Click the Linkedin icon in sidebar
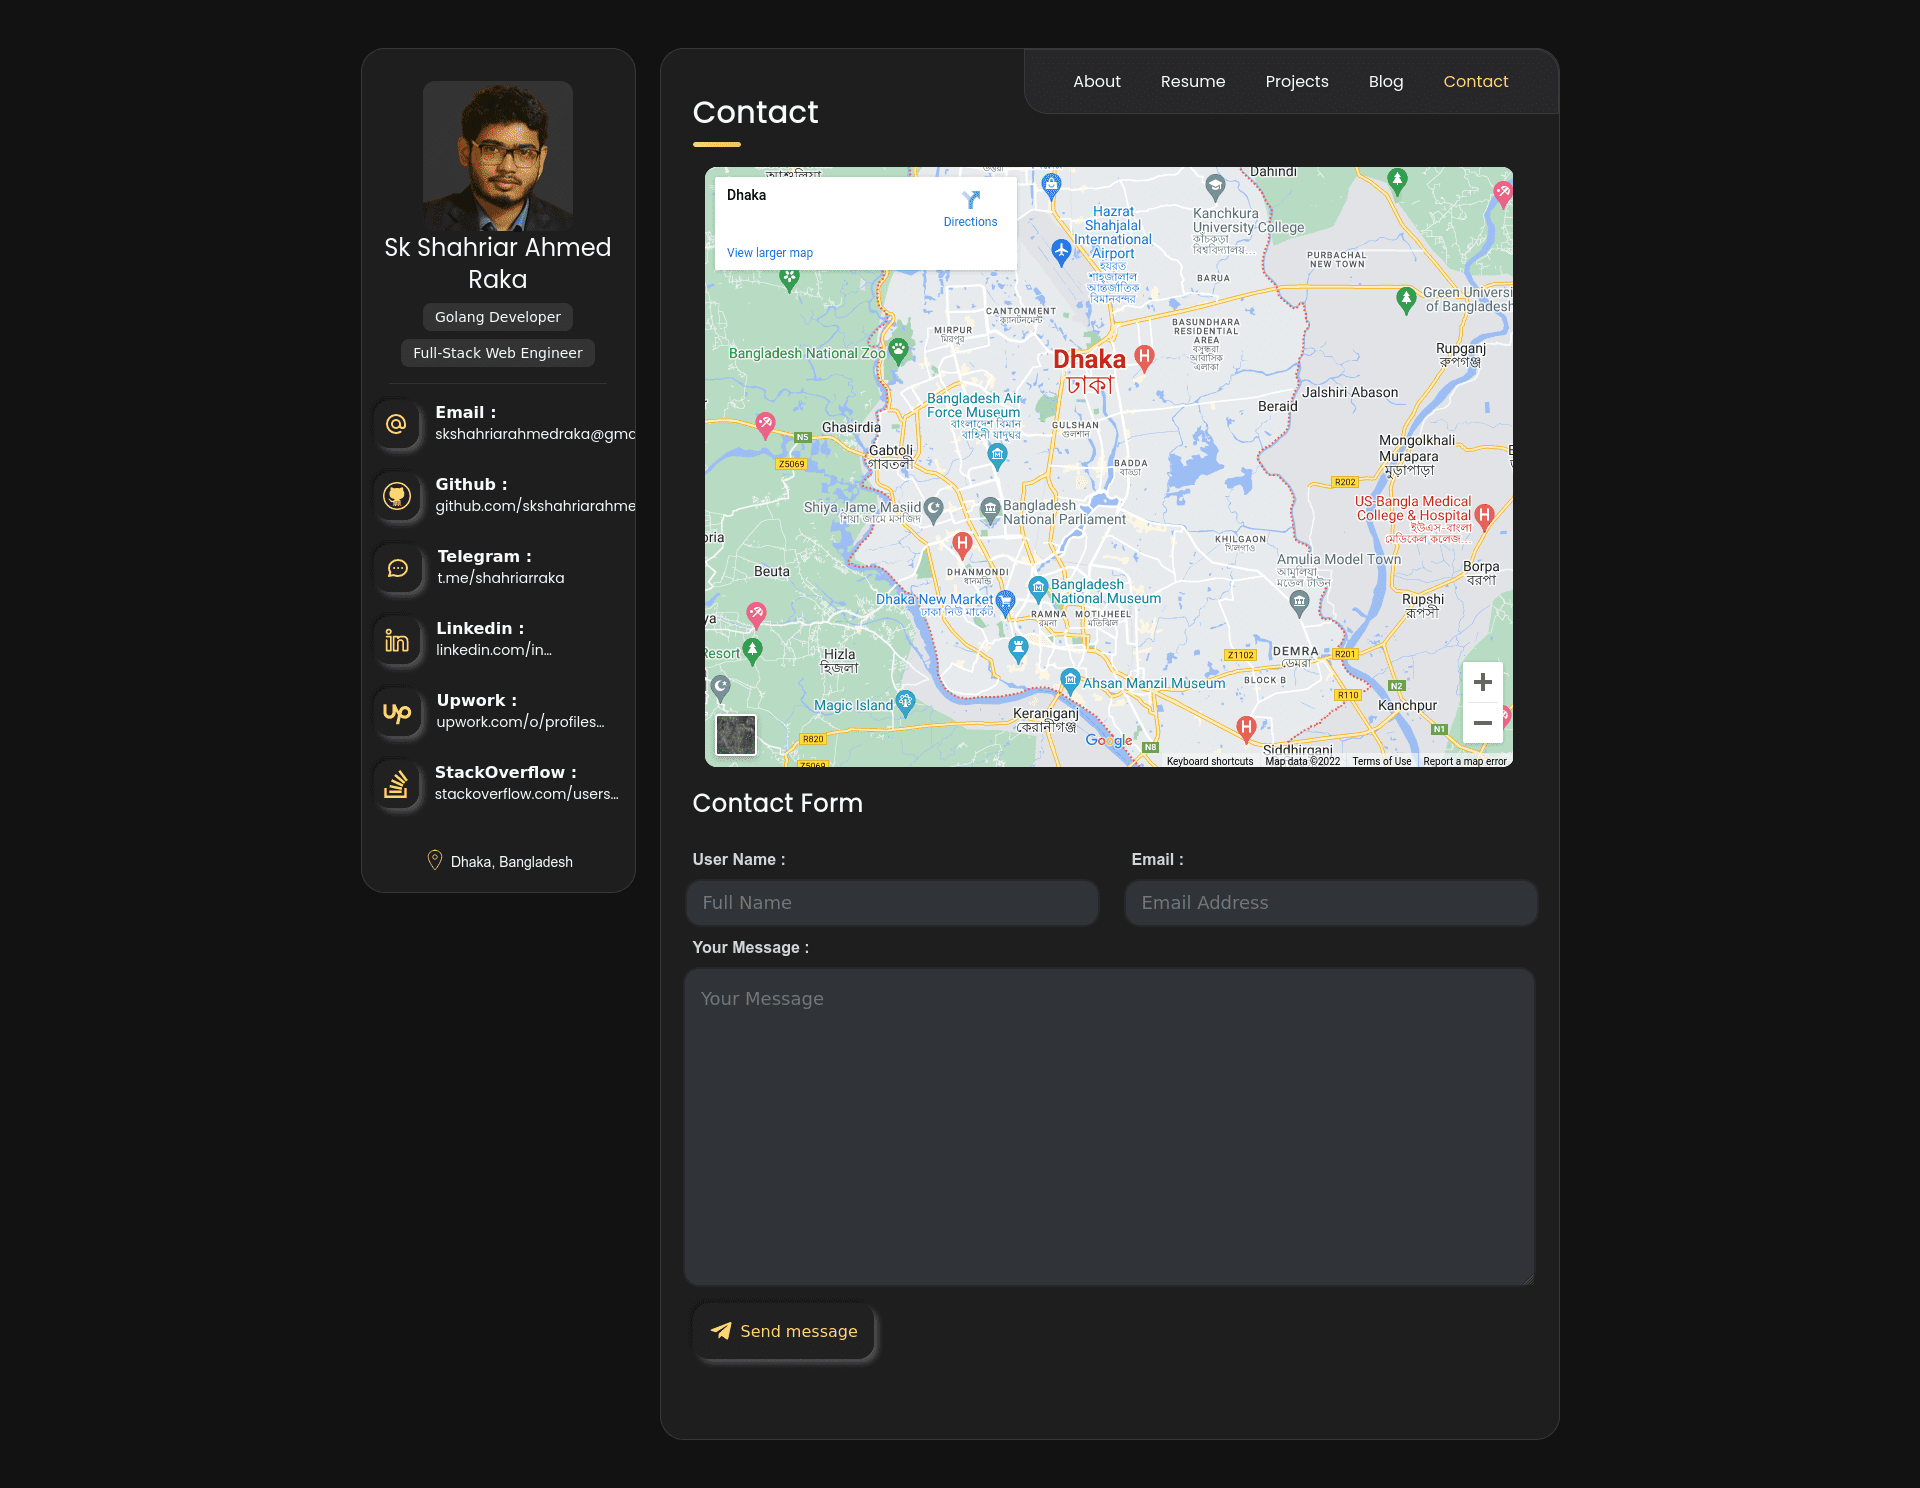1920x1488 pixels. tap(397, 640)
